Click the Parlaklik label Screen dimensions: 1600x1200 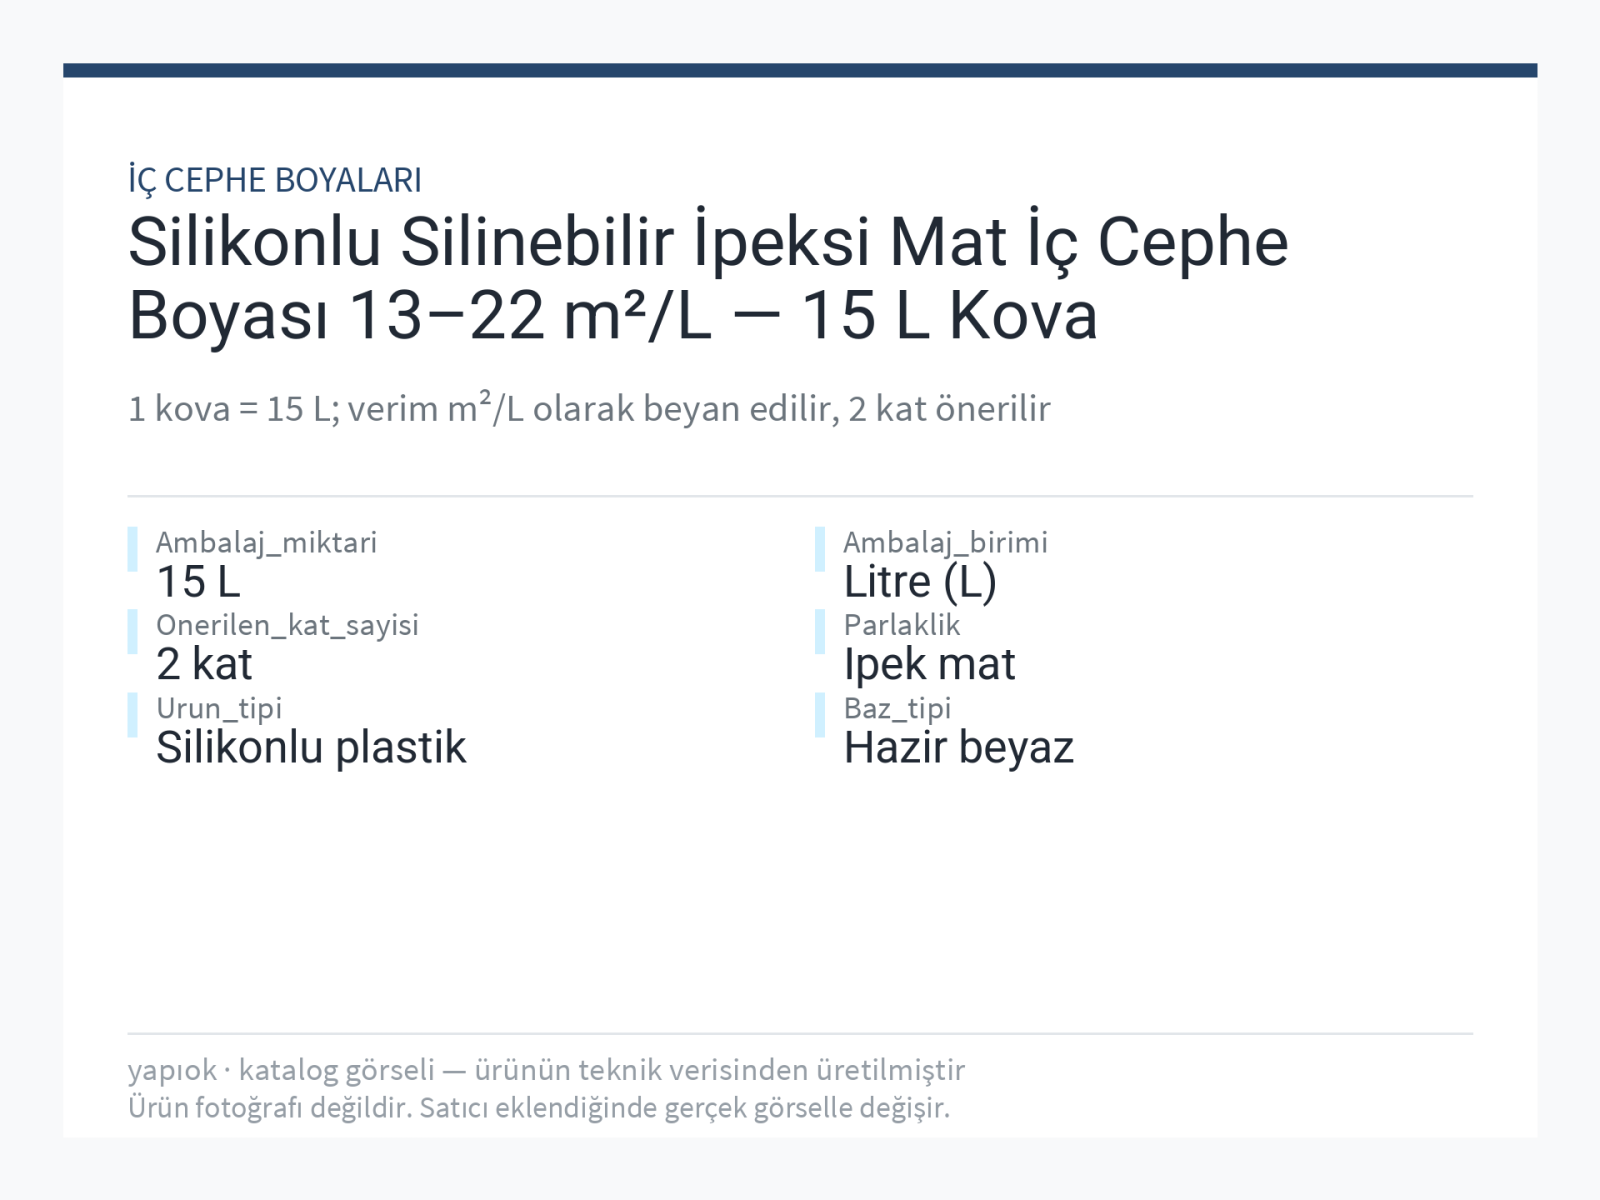pyautogui.click(x=901, y=625)
